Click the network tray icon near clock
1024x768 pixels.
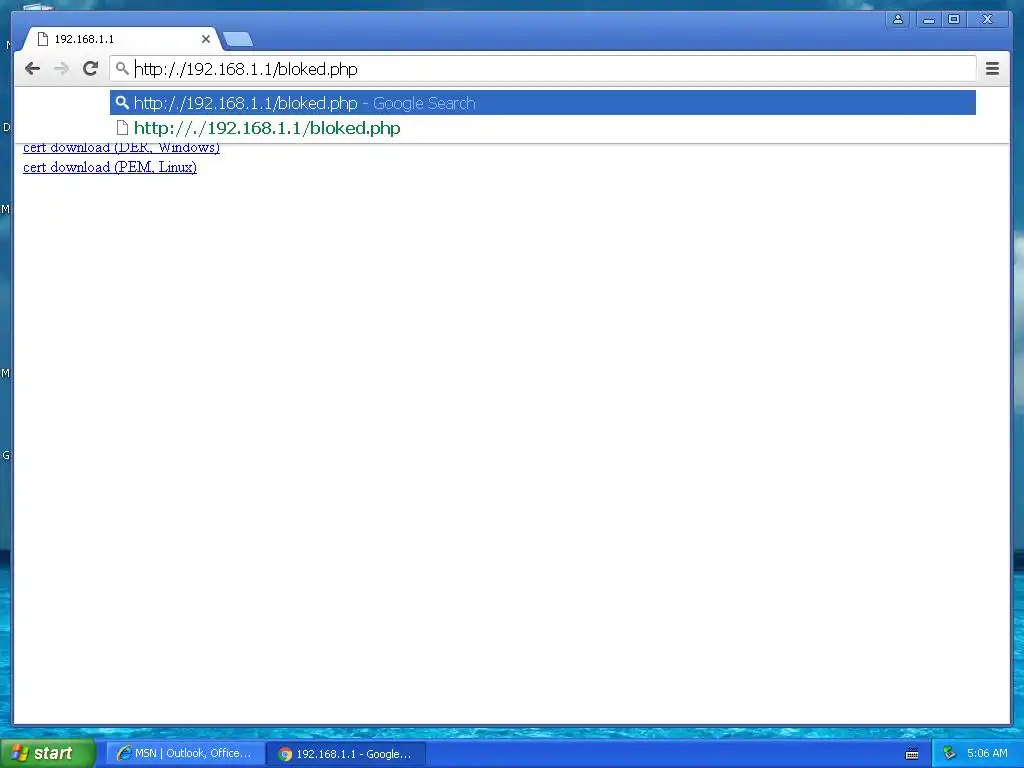tap(950, 754)
